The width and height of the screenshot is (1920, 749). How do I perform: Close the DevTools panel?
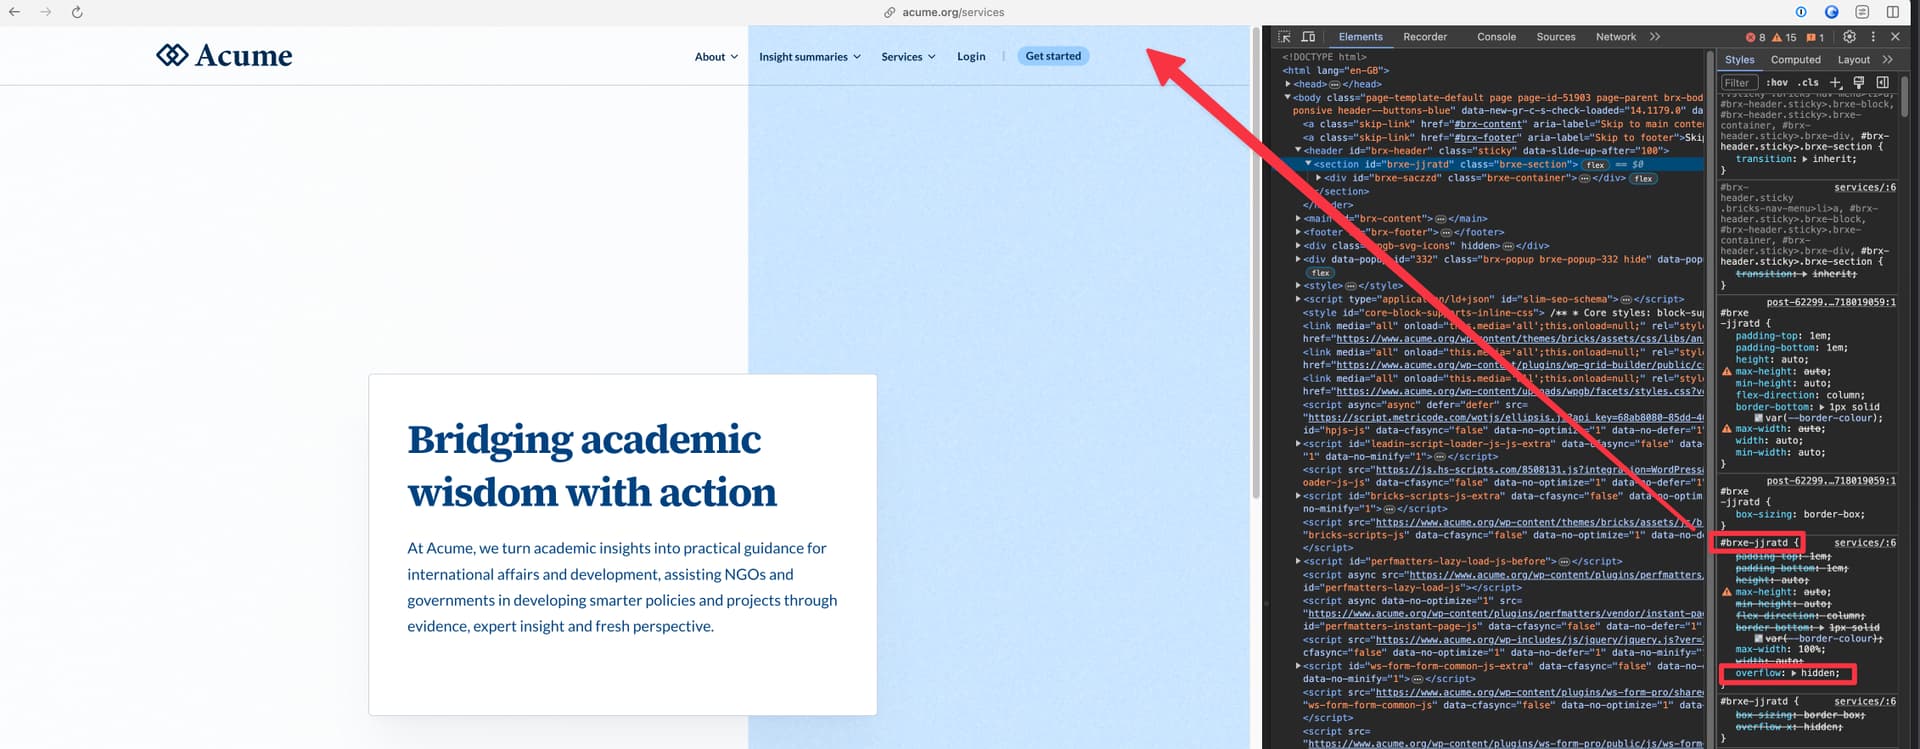1895,37
